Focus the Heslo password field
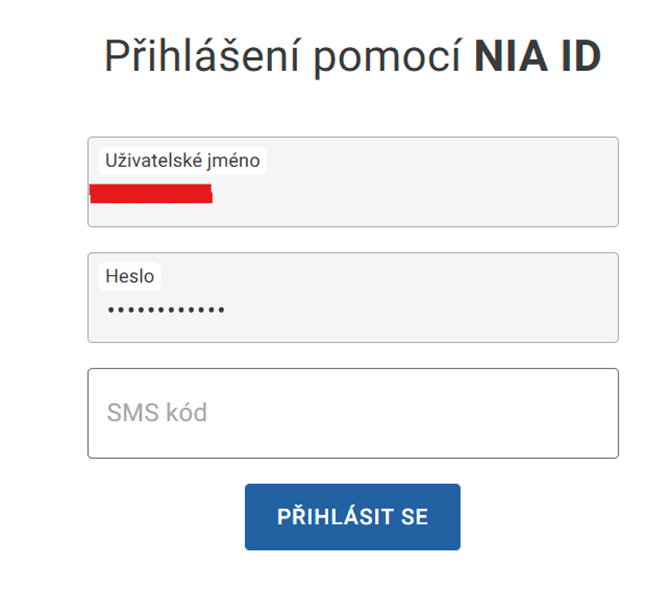 click(x=352, y=298)
